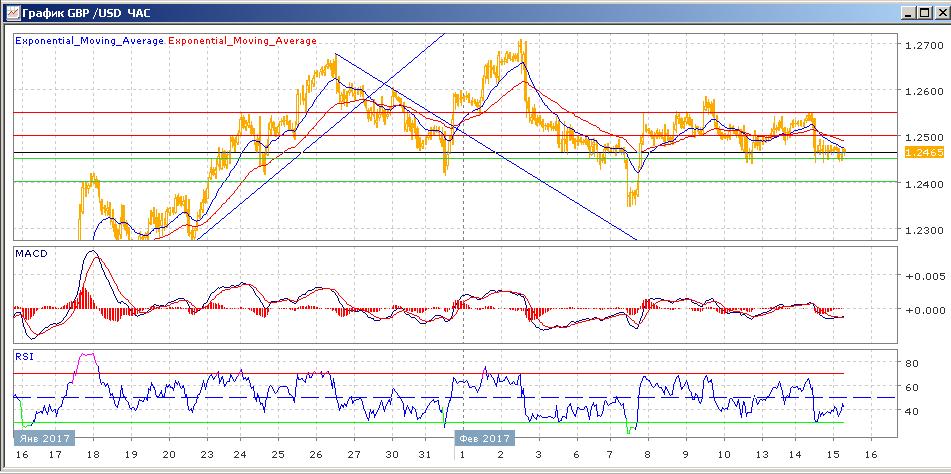Select the MACD indicator panel label
Viewport: 951px width, 474px height.
click(x=31, y=255)
